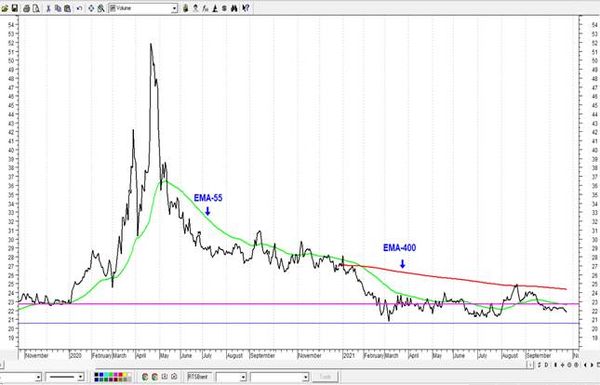Open print preview icon
The width and height of the screenshot is (600, 385).
click(36, 8)
